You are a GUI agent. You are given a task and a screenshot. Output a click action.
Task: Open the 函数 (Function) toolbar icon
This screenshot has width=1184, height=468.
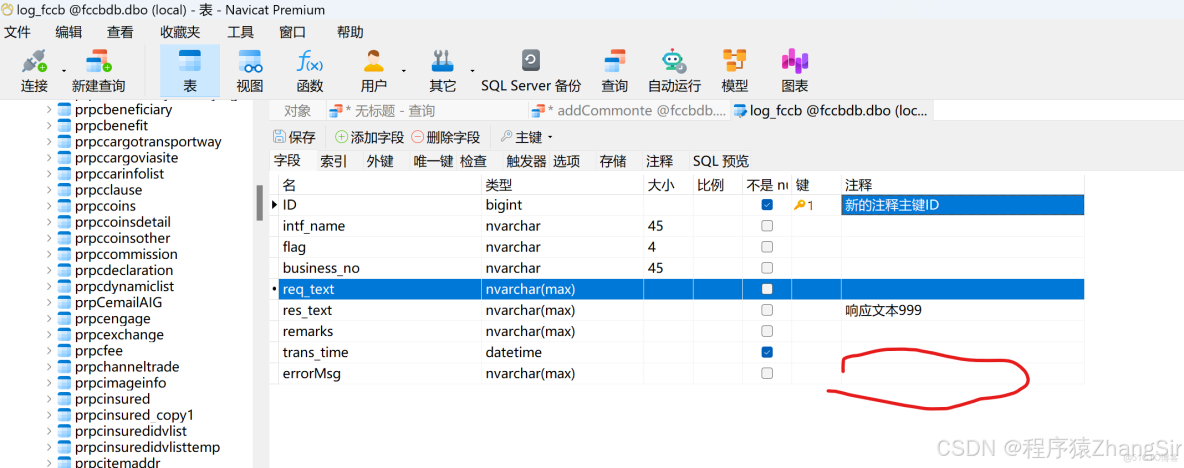(310, 61)
